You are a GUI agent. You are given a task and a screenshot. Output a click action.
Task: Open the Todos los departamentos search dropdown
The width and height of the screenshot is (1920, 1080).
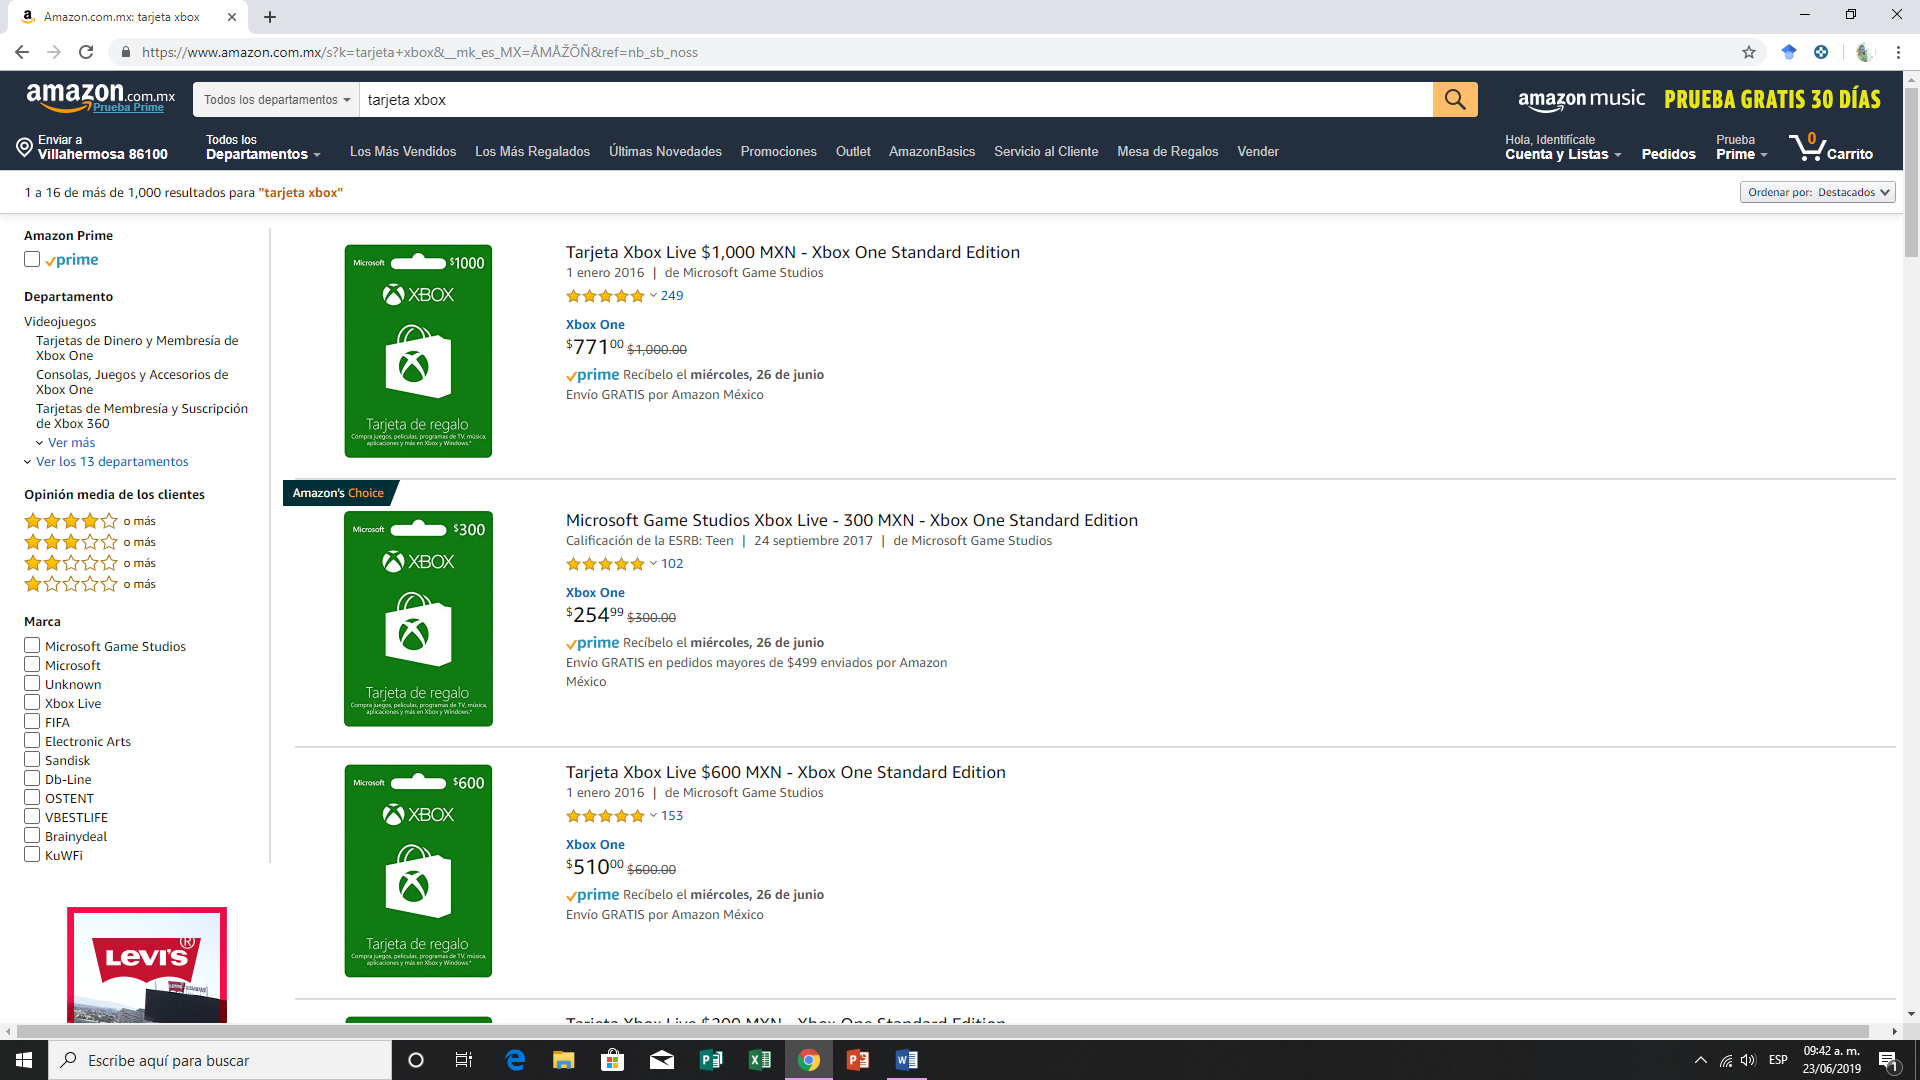click(x=277, y=99)
